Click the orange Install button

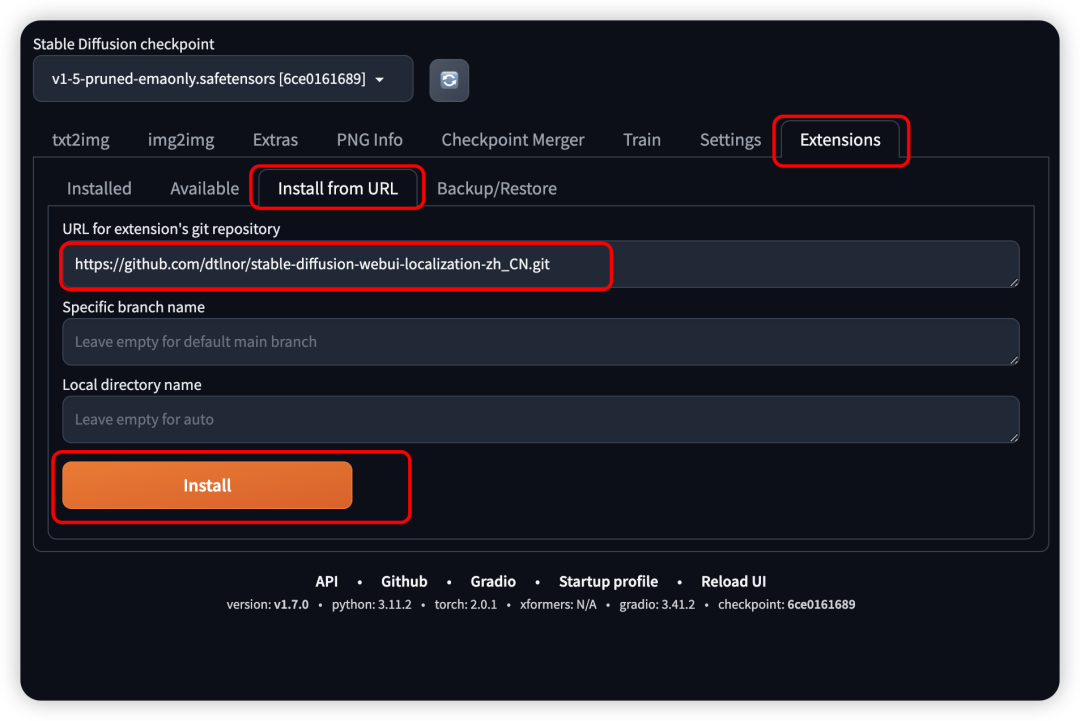click(207, 485)
